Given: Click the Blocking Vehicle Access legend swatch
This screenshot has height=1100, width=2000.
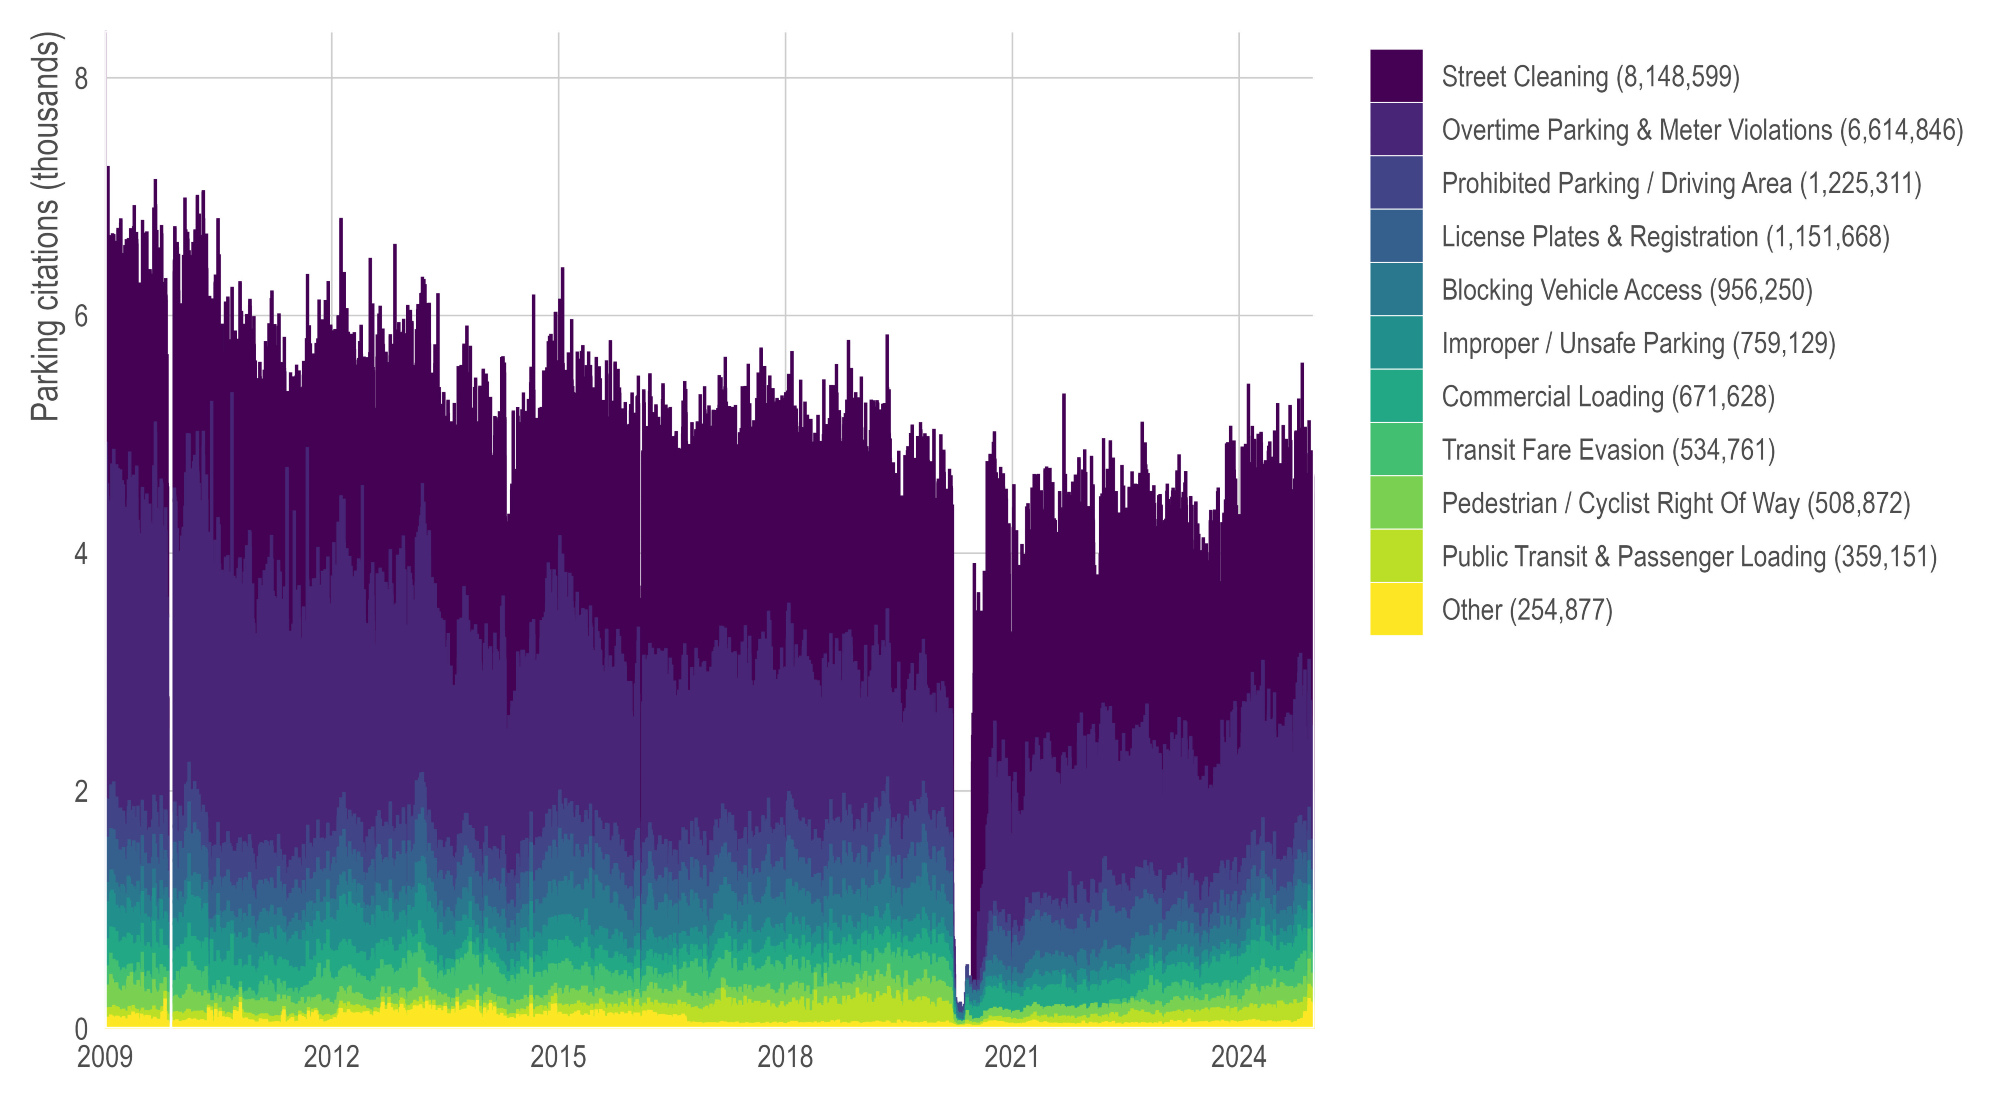Looking at the screenshot, I should pyautogui.click(x=1396, y=289).
